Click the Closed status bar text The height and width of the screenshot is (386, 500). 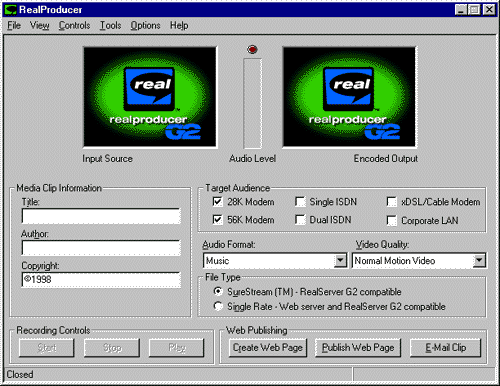pyautogui.click(x=20, y=375)
